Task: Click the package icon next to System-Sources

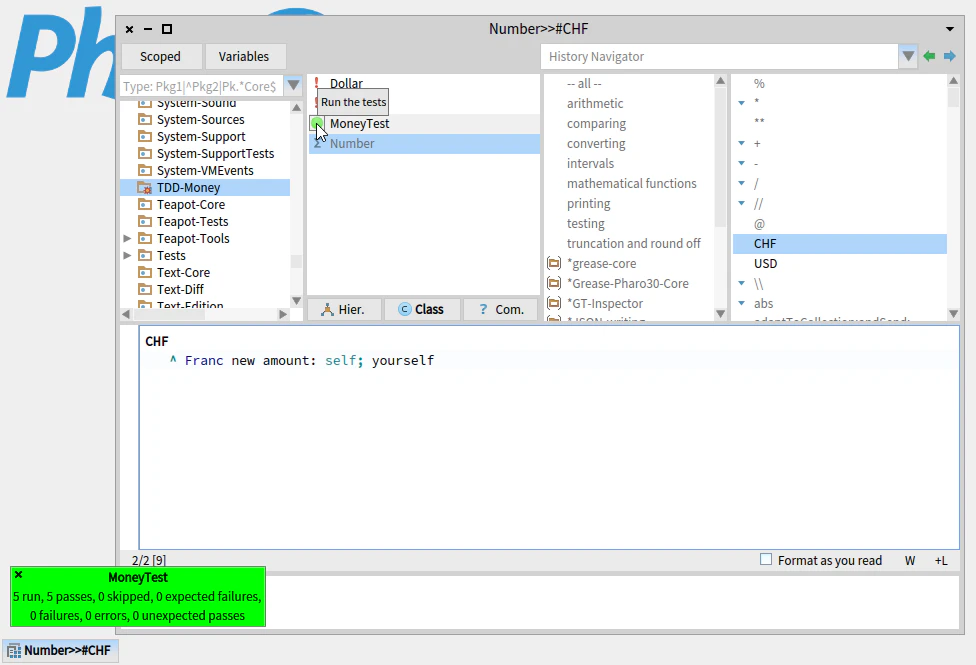Action: coord(144,120)
